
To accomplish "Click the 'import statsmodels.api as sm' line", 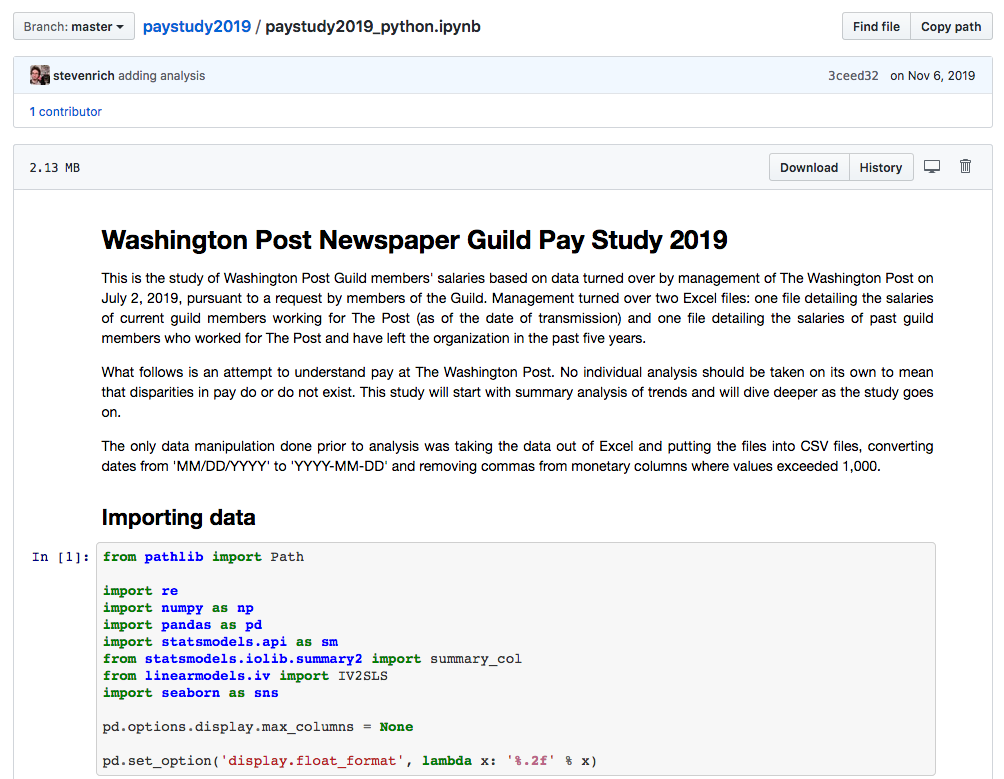I will click(x=220, y=641).
